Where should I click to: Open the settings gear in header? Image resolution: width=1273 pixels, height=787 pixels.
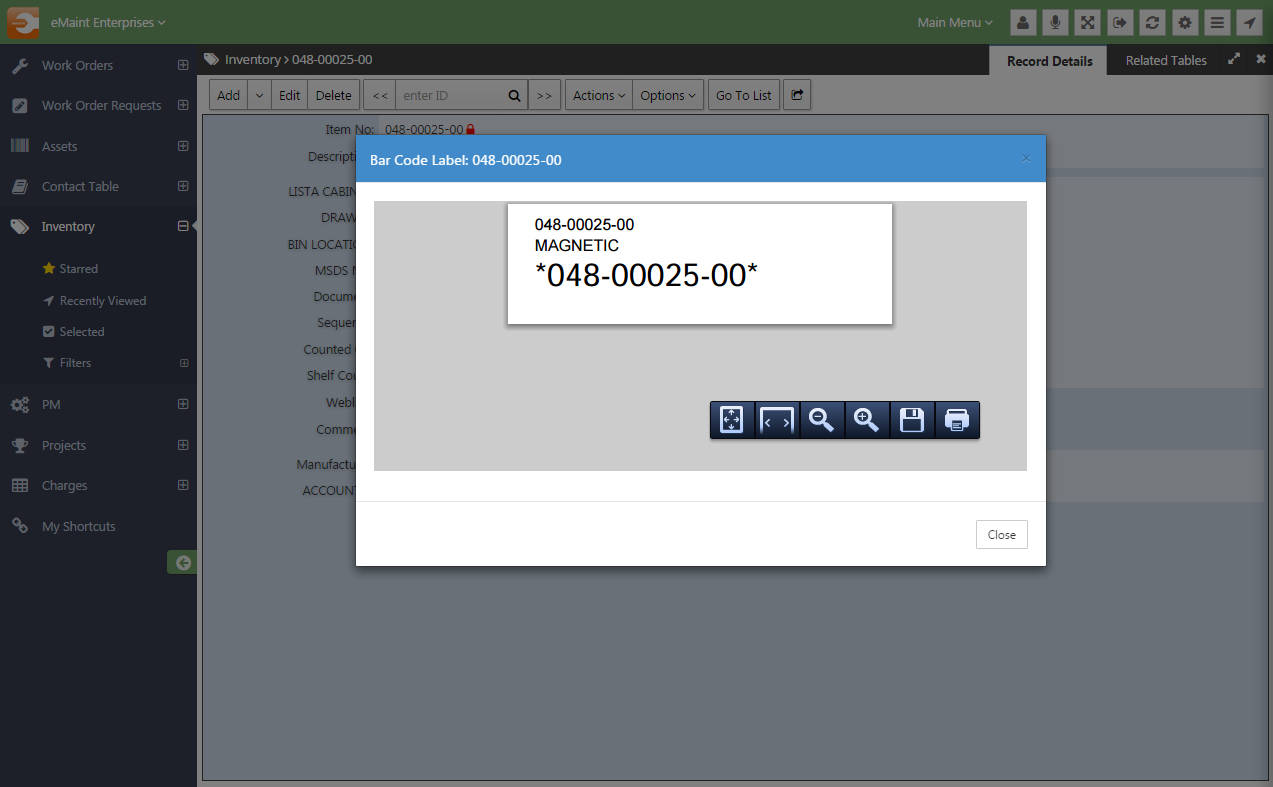[1184, 22]
